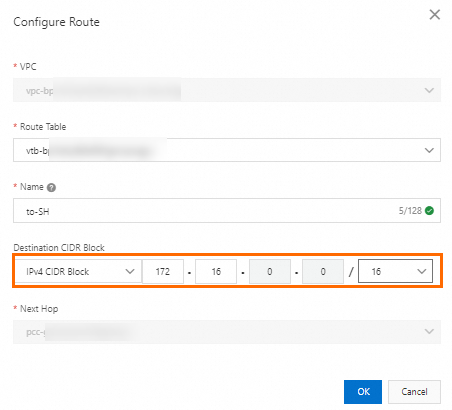452x410 pixels.
Task: Click the VPC label
Action: (x=28, y=66)
